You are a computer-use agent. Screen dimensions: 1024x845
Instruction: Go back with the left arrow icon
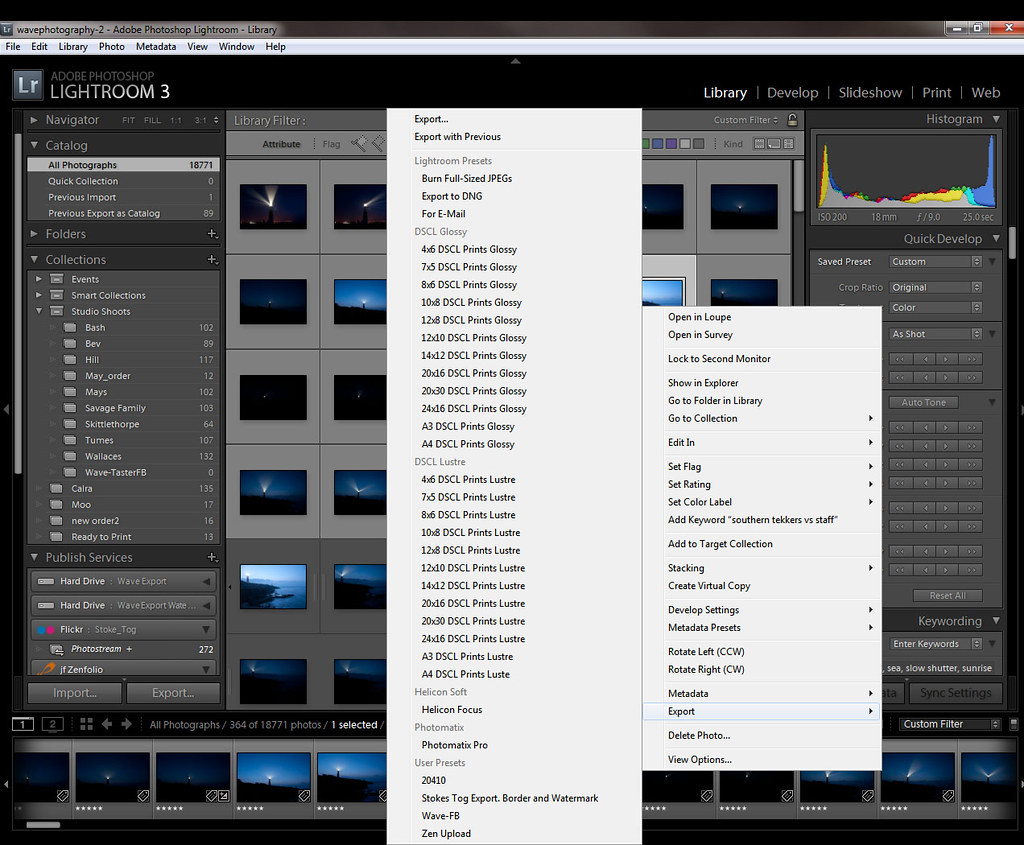tap(108, 724)
